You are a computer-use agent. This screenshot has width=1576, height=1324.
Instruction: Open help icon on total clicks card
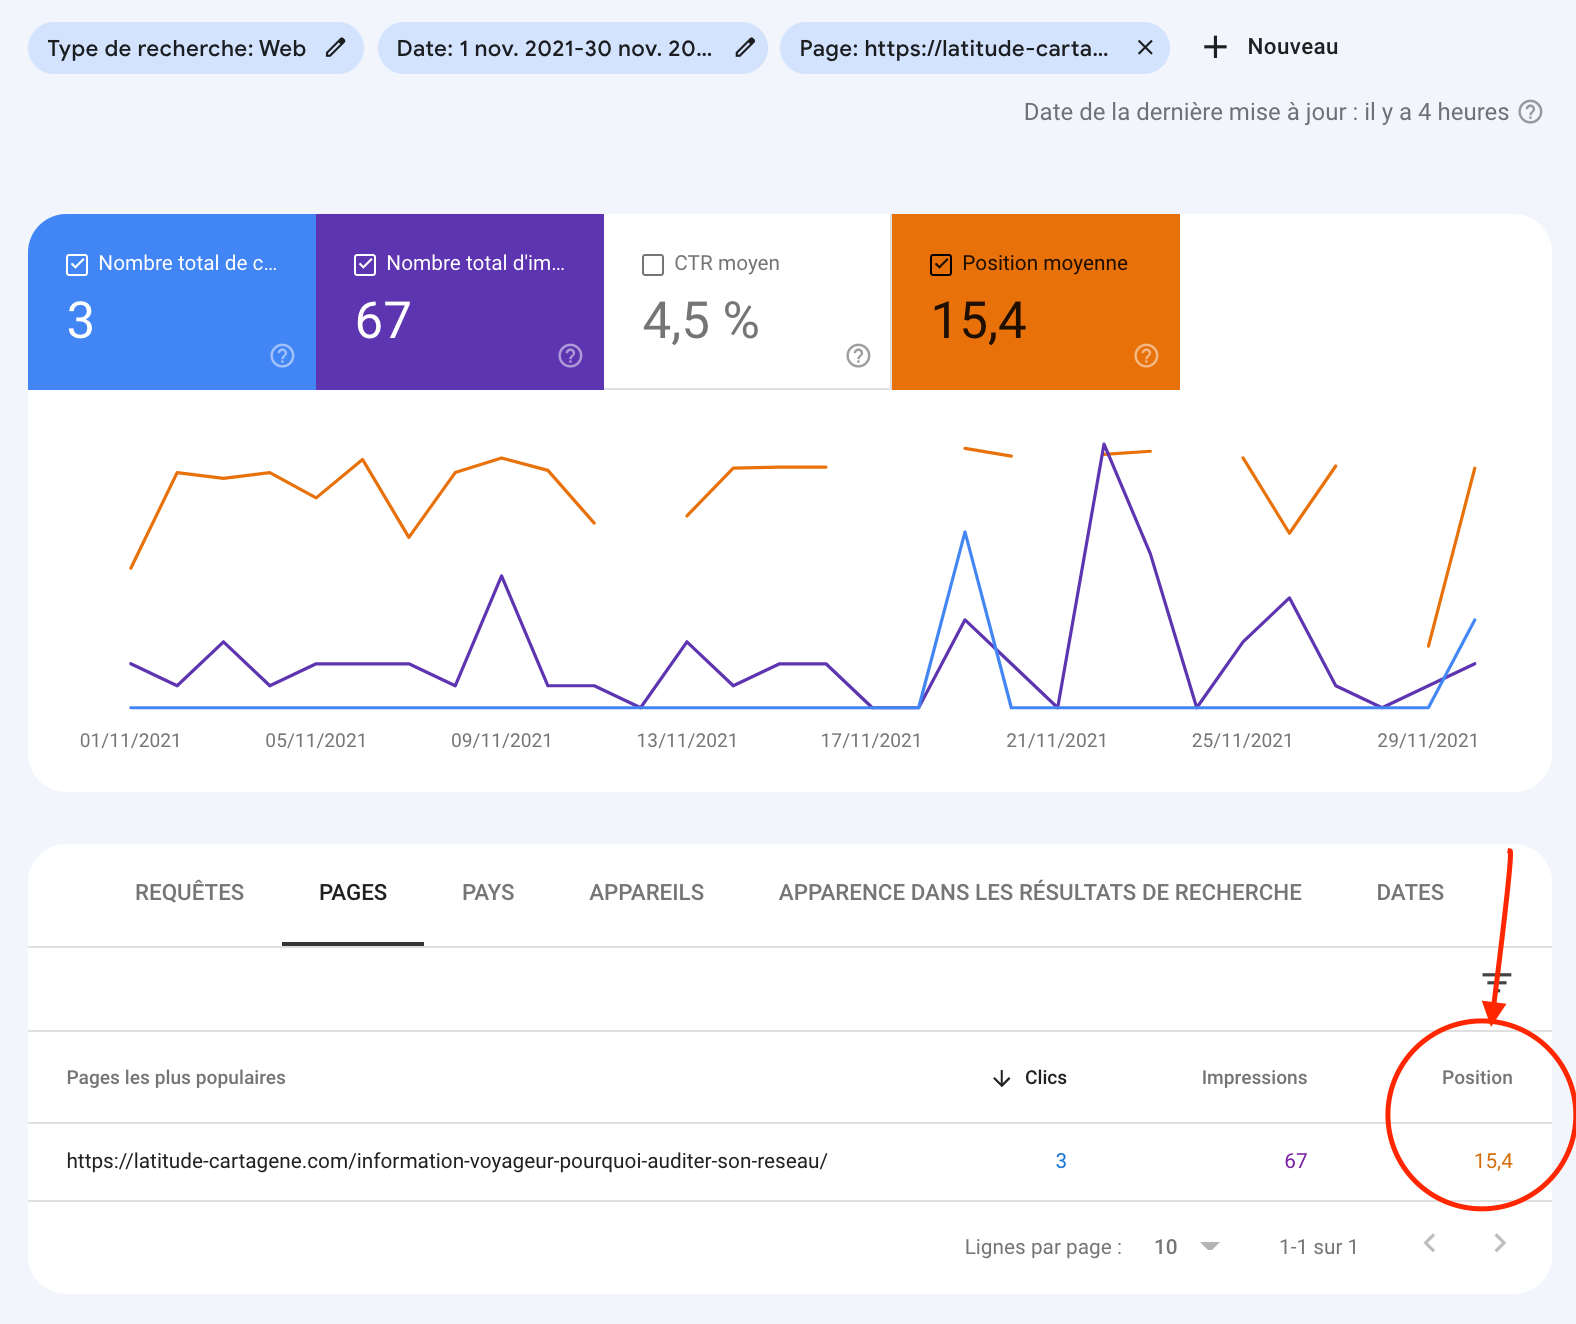282,356
